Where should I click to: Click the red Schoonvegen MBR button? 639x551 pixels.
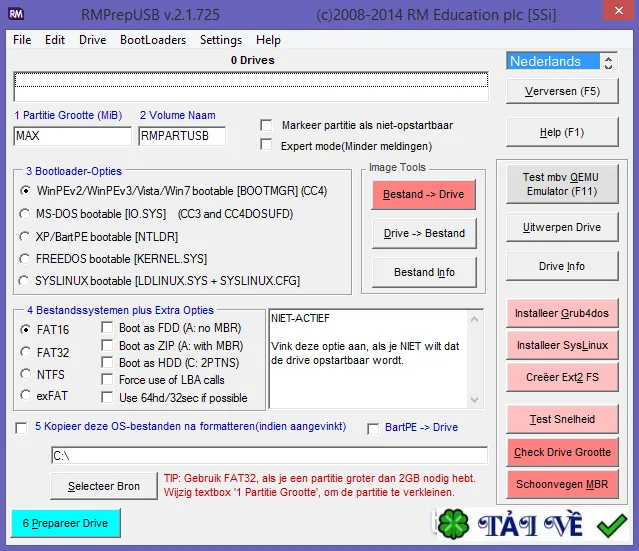click(562, 484)
